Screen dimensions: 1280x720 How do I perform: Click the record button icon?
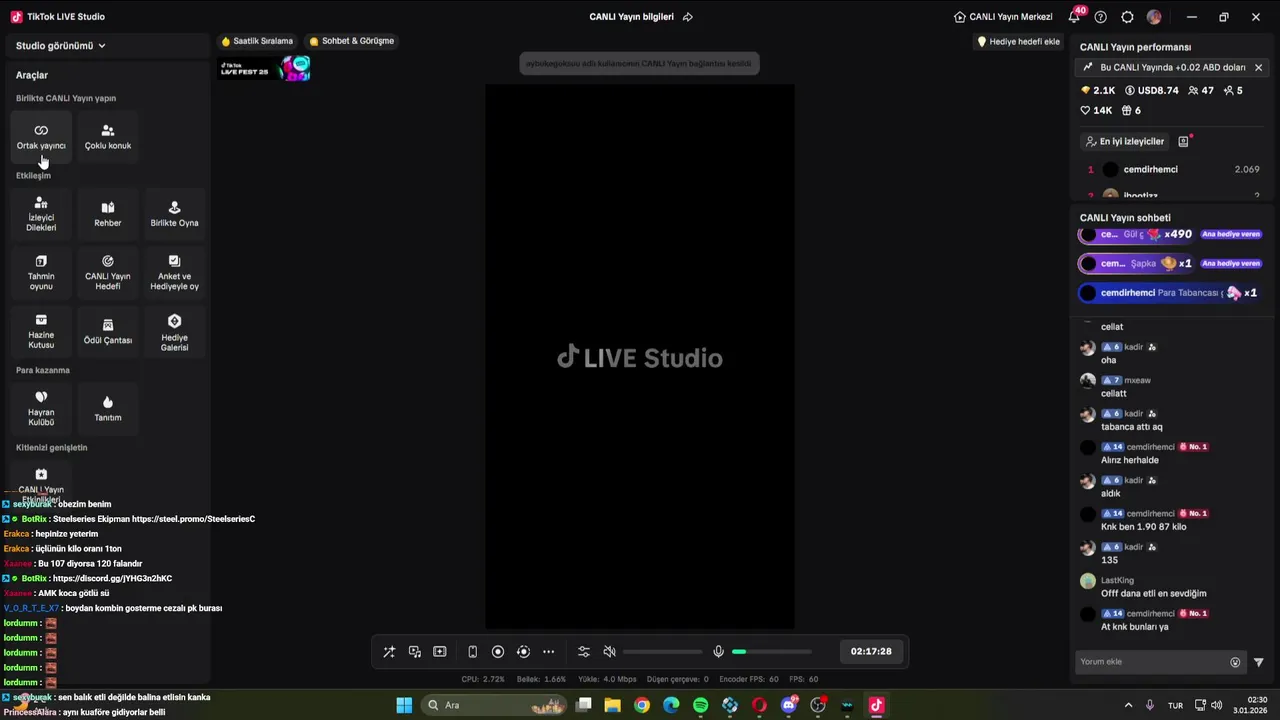click(x=498, y=652)
